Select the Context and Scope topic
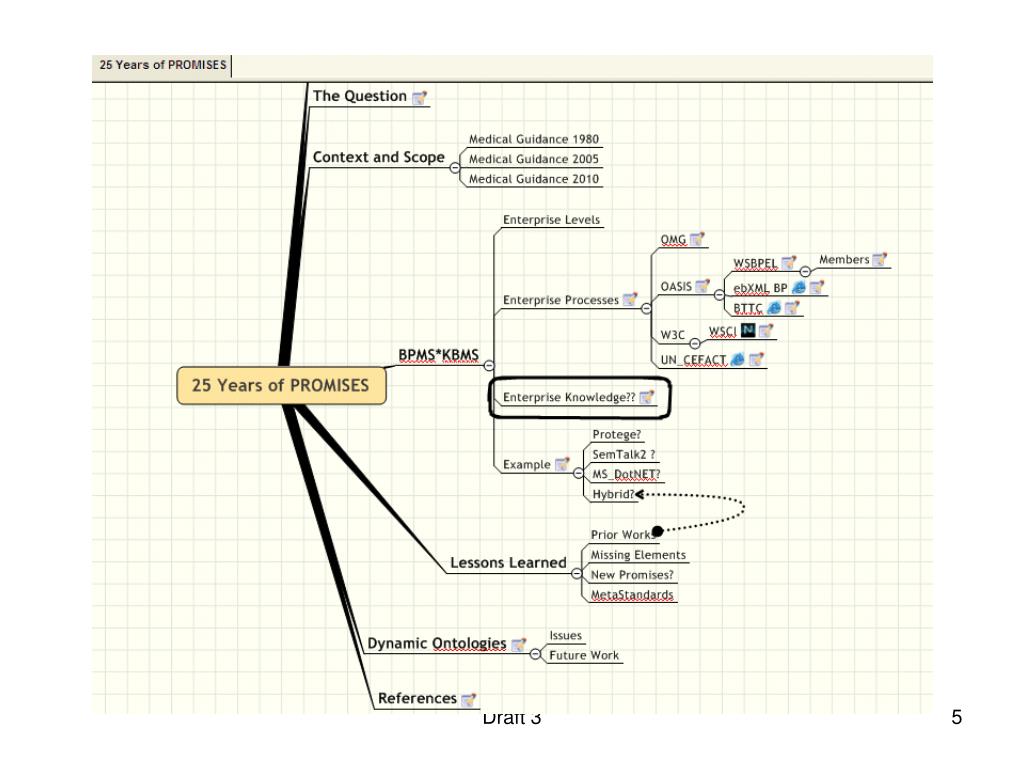The width and height of the screenshot is (1024, 768). 379,157
